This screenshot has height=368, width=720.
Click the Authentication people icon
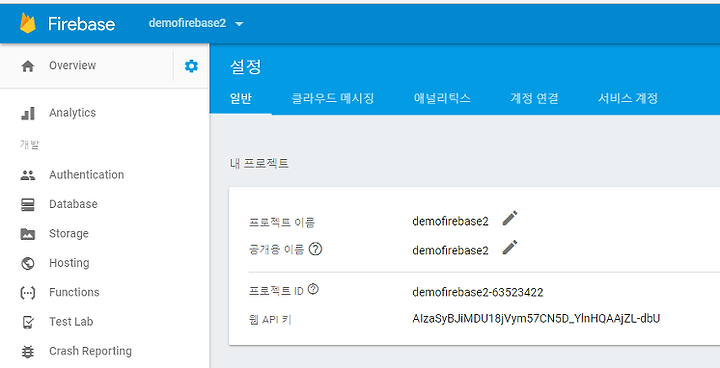pos(28,175)
